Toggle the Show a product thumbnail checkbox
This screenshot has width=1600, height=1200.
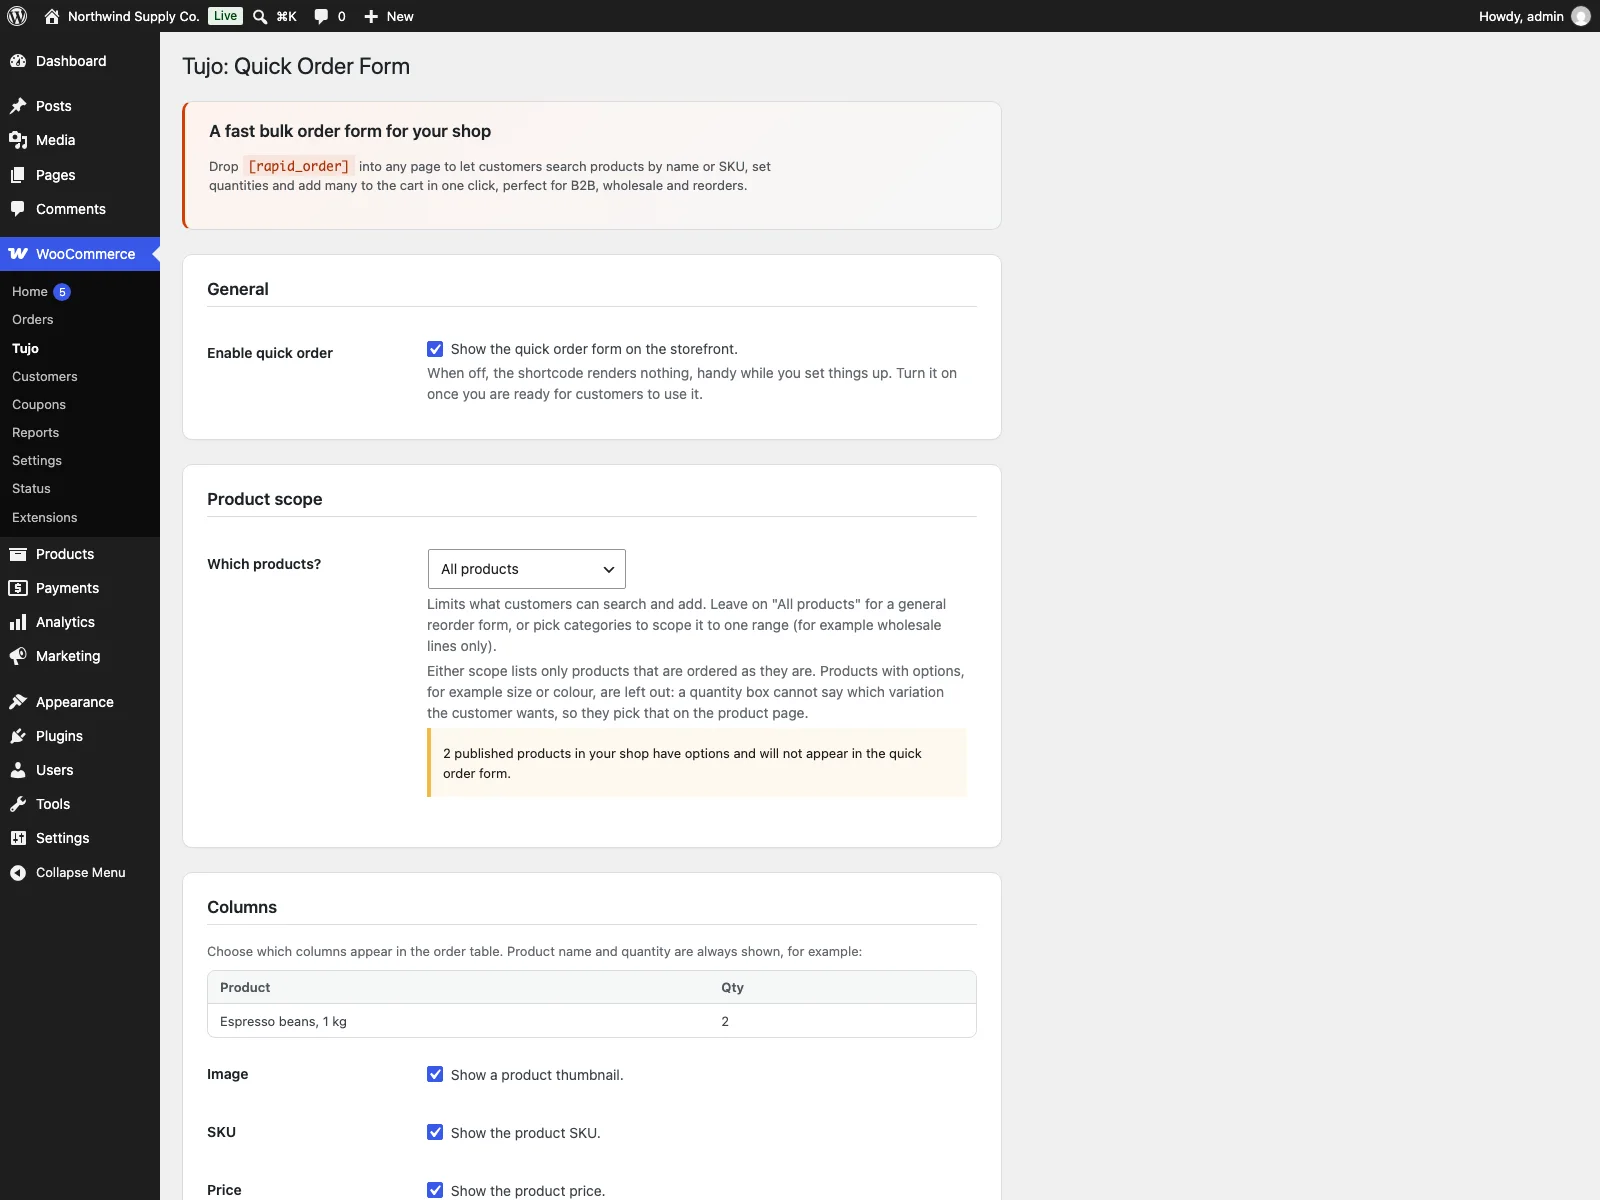[435, 1074]
